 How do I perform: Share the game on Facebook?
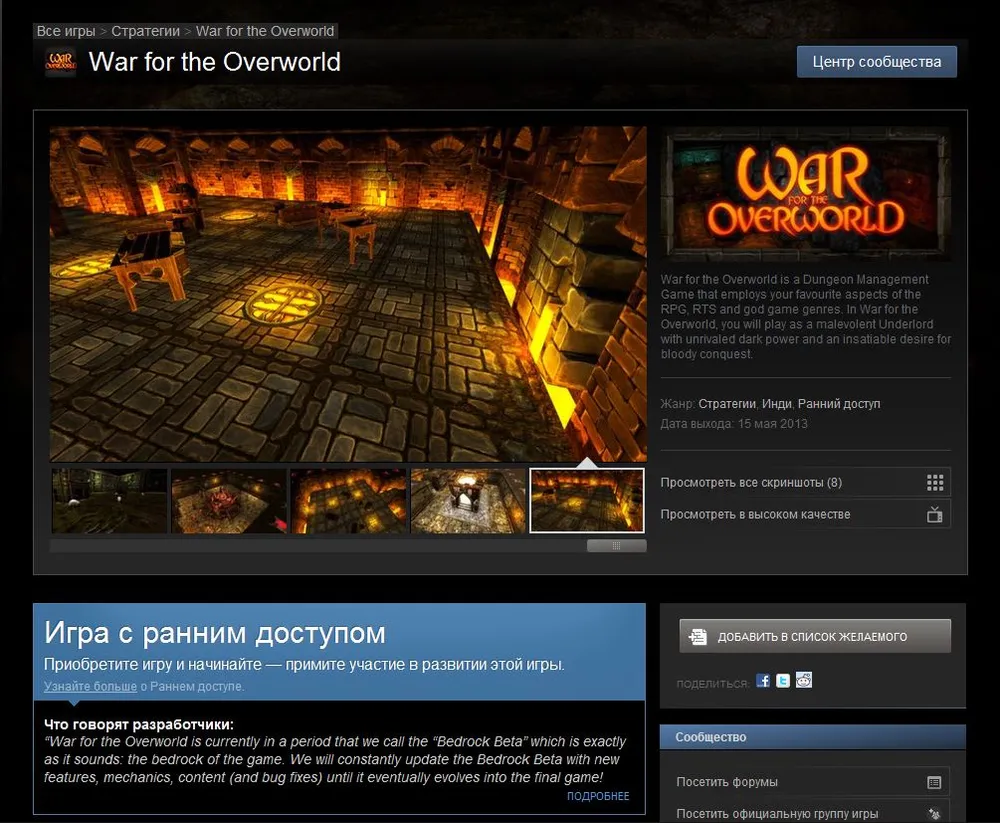[763, 681]
